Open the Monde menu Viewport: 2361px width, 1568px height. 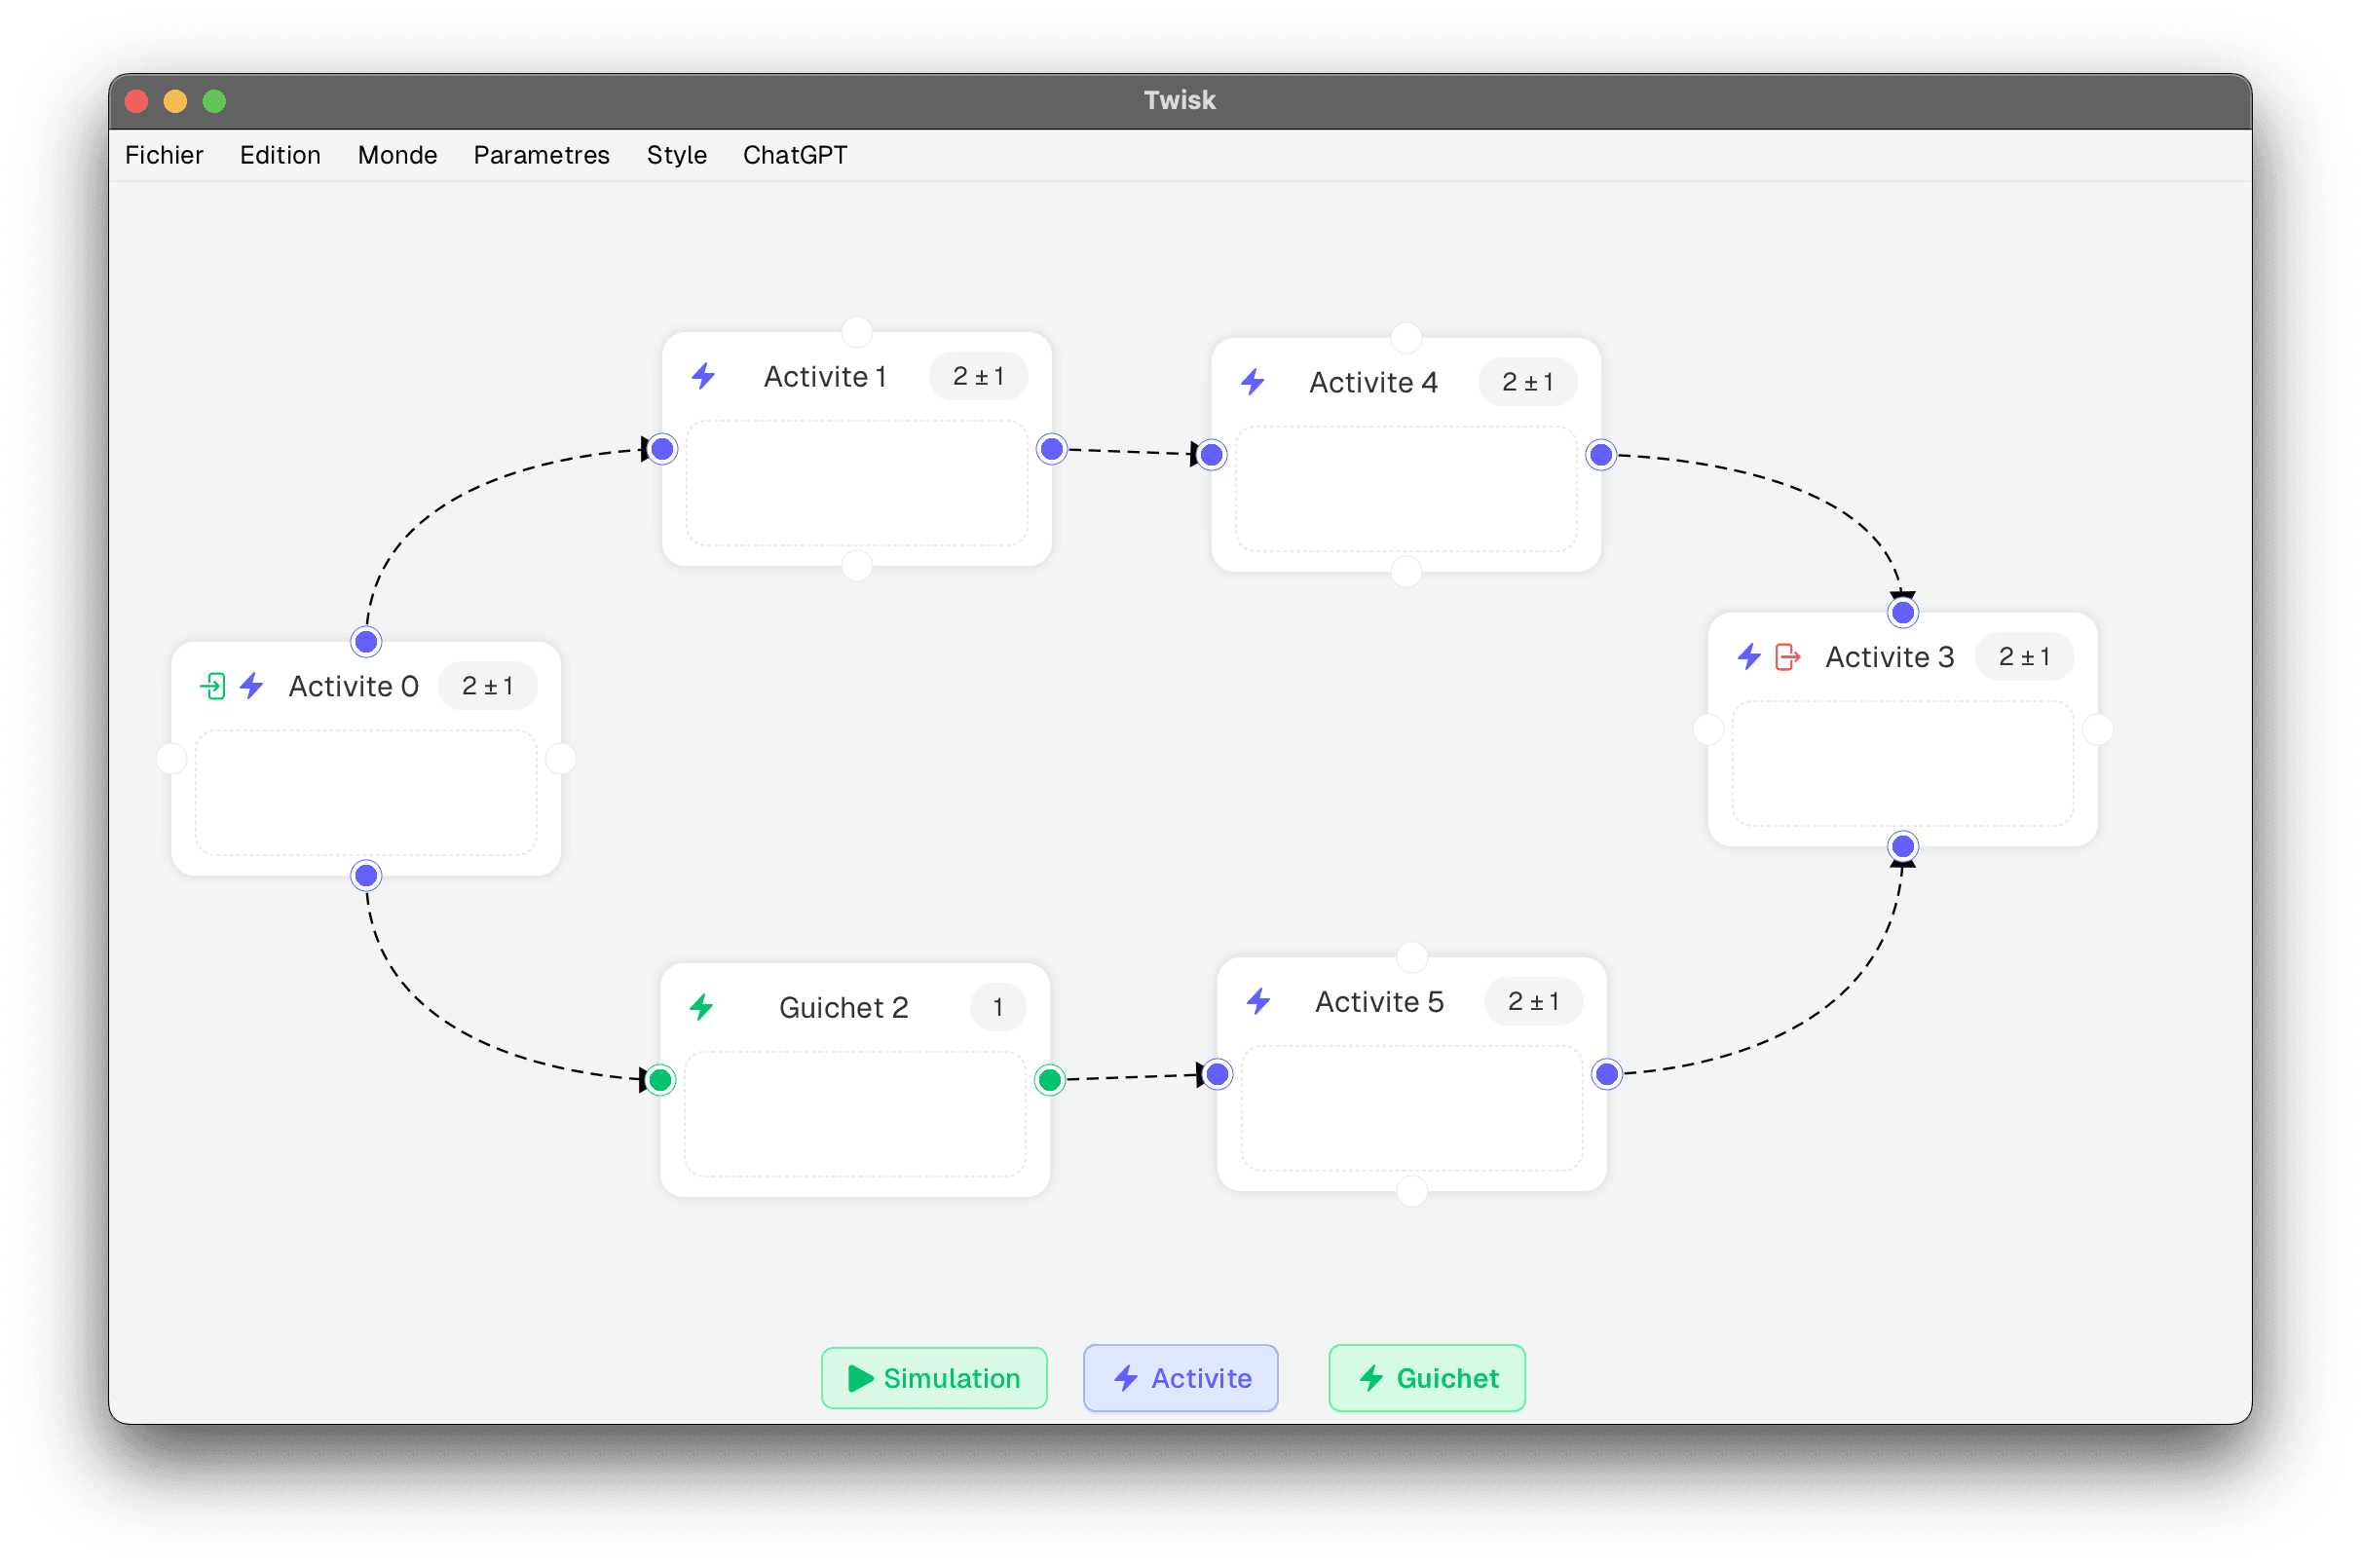(397, 155)
